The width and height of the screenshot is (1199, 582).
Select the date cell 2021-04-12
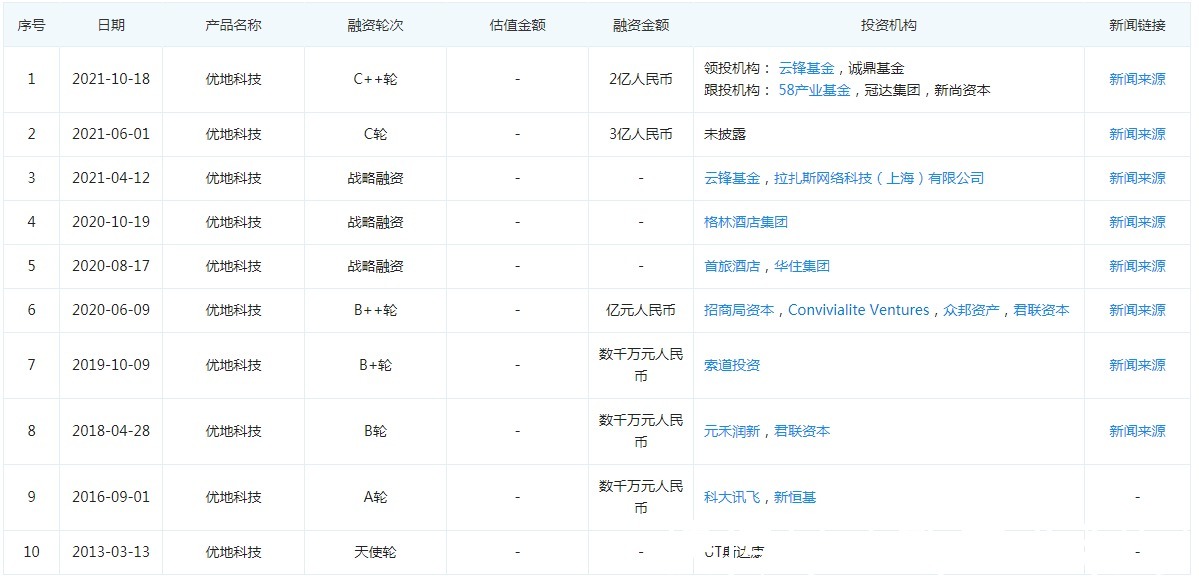[111, 178]
